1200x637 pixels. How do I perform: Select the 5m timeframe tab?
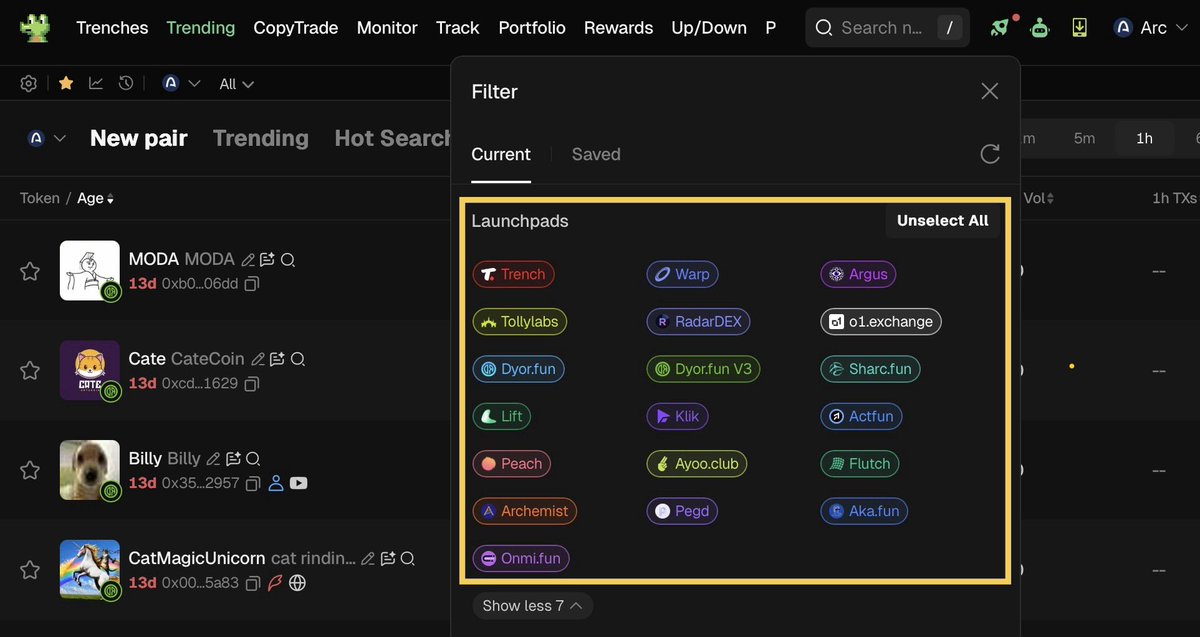[x=1085, y=138]
